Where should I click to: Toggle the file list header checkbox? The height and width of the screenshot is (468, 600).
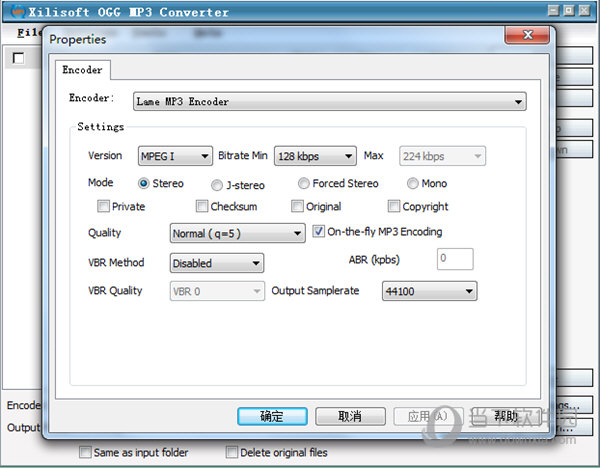pos(18,58)
